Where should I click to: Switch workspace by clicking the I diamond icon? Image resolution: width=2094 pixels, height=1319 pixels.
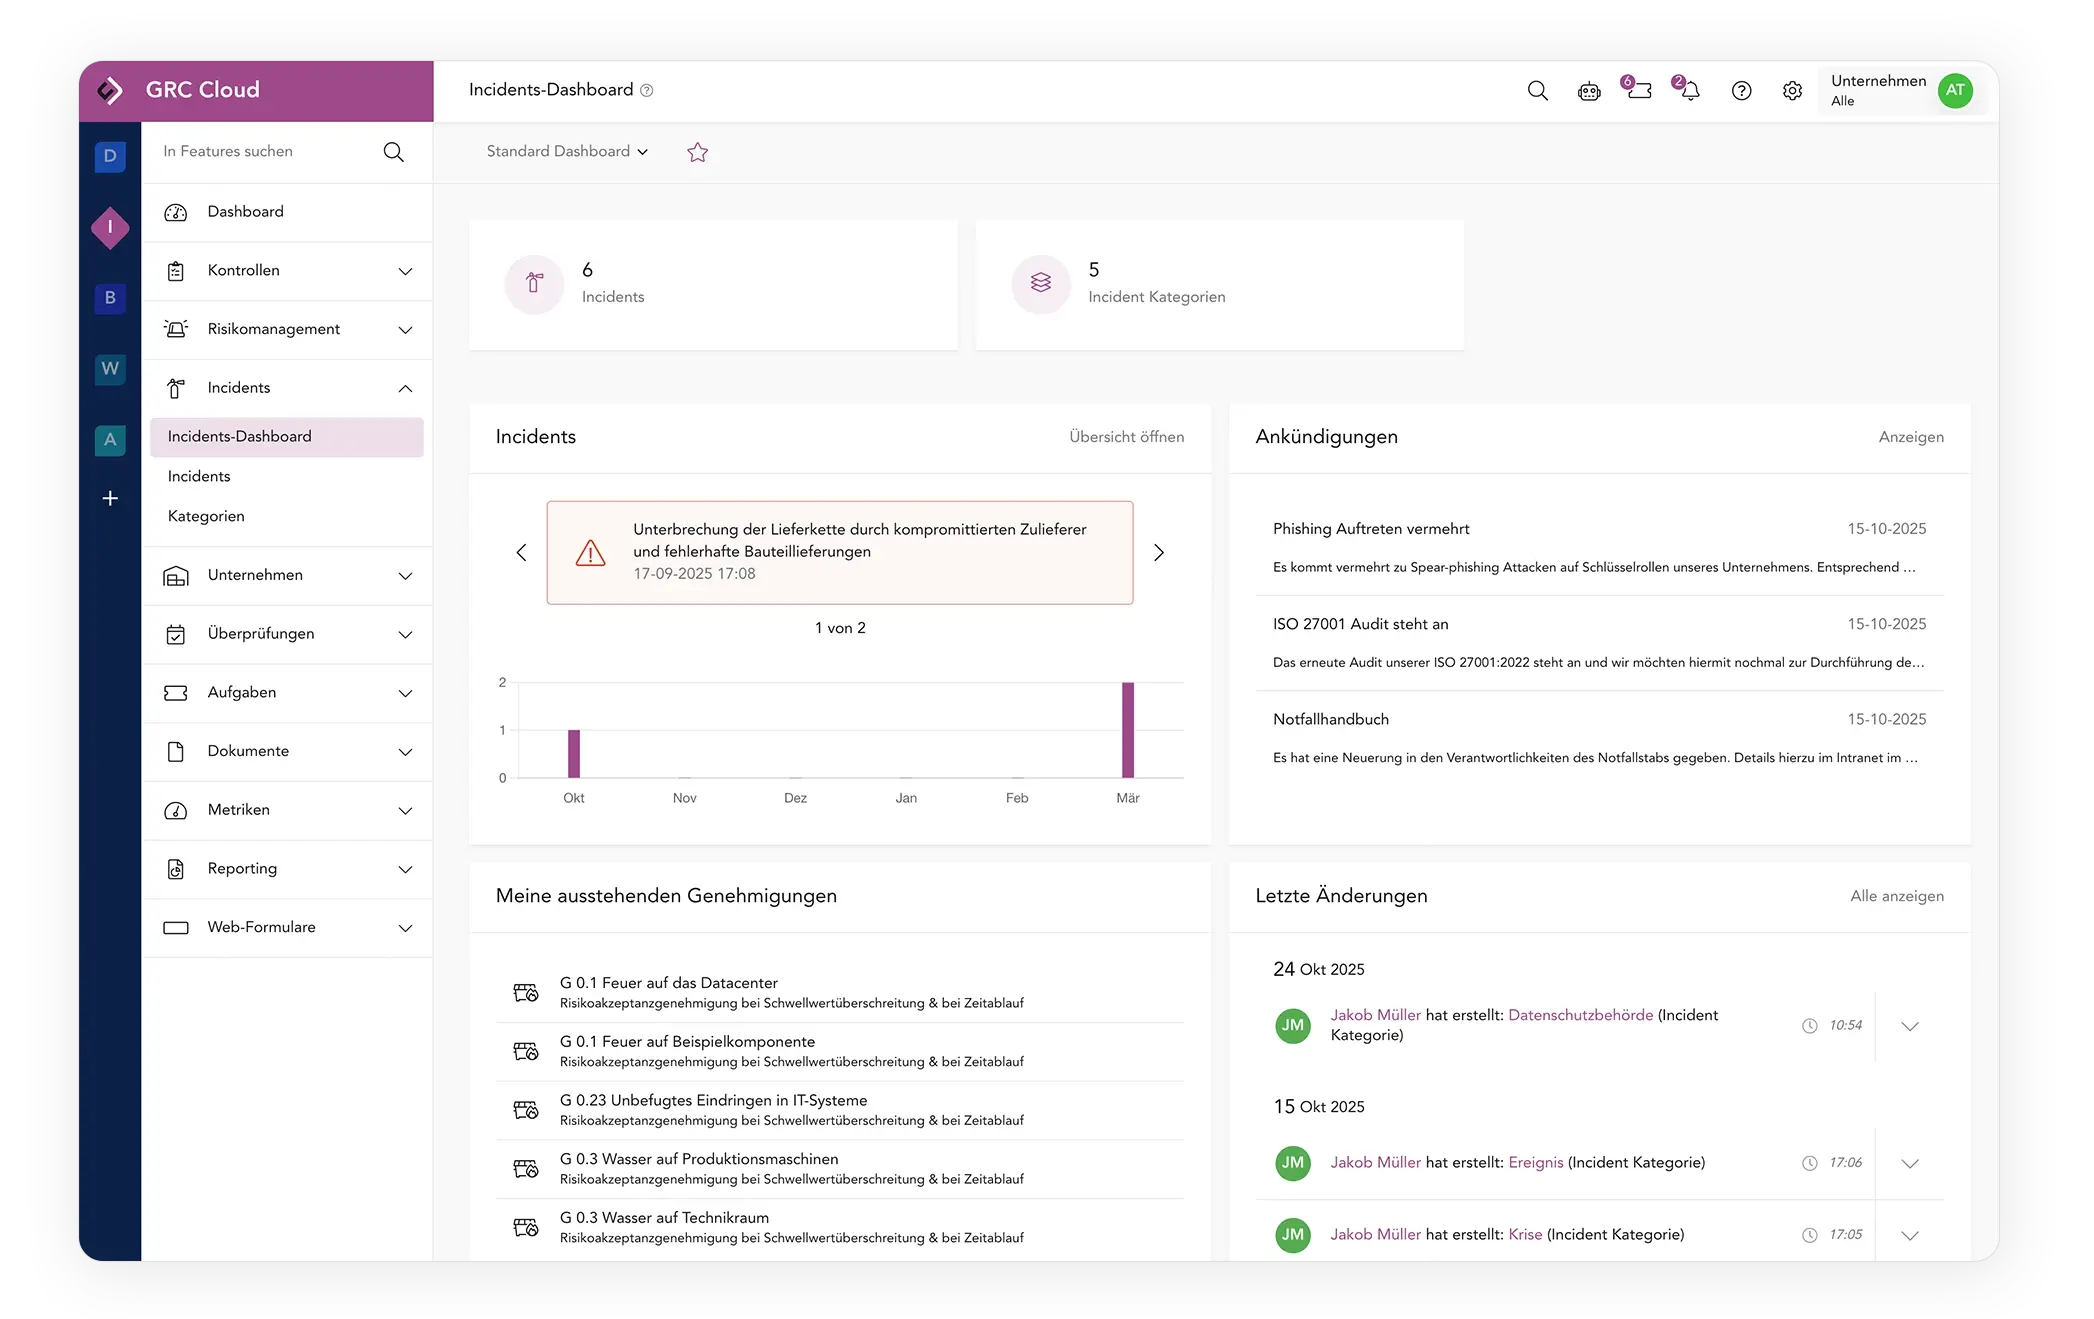point(110,227)
